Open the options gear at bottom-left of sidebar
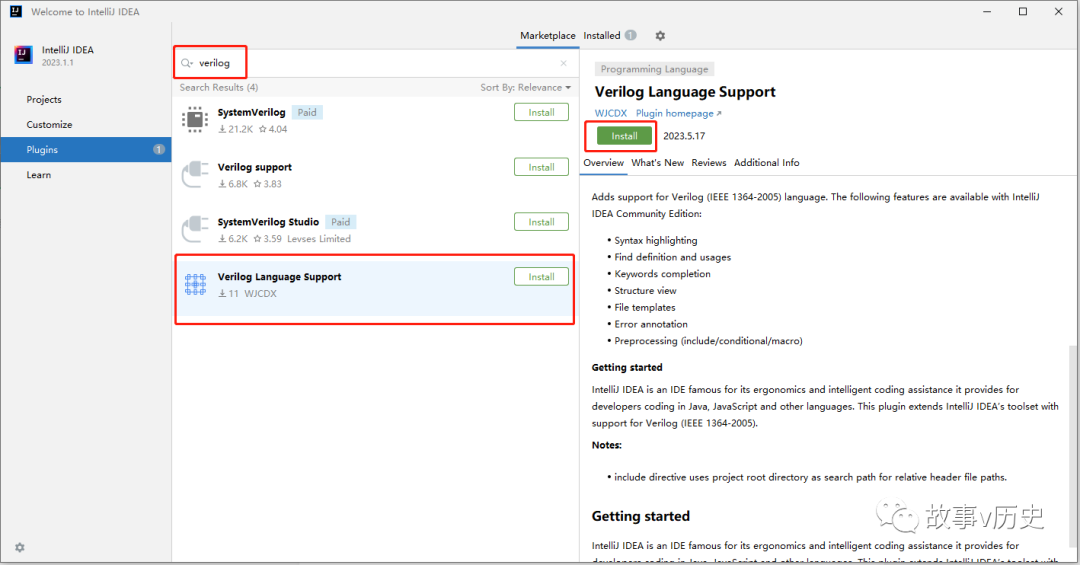1080x565 pixels. click(x=19, y=547)
